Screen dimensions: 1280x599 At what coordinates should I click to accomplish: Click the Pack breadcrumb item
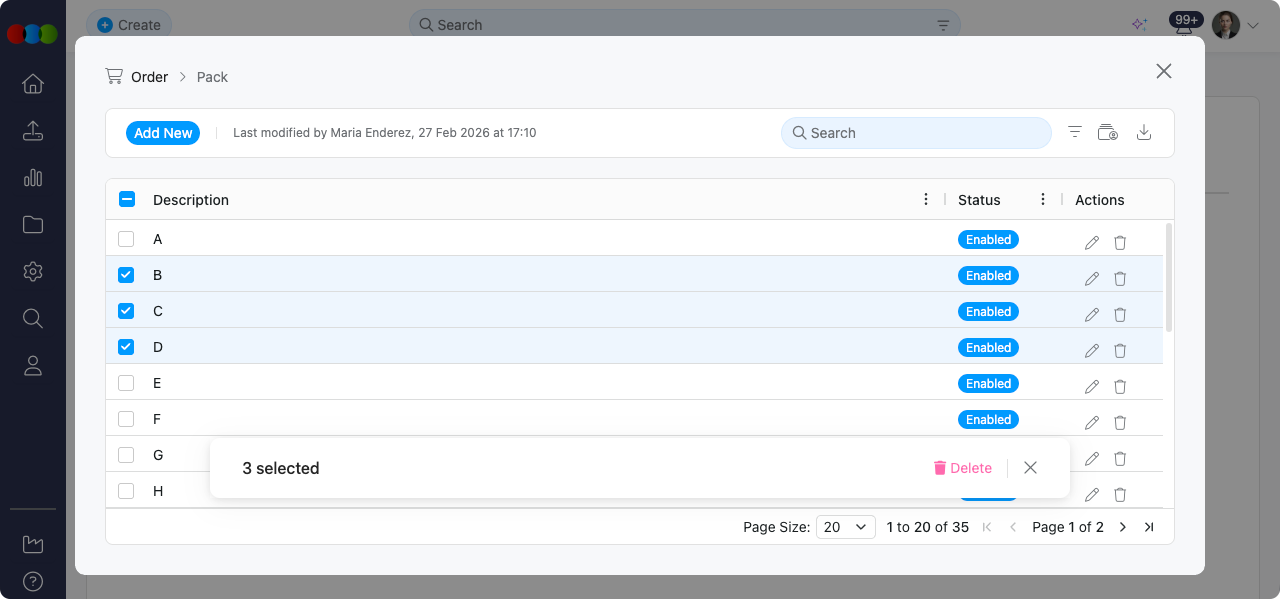[212, 77]
